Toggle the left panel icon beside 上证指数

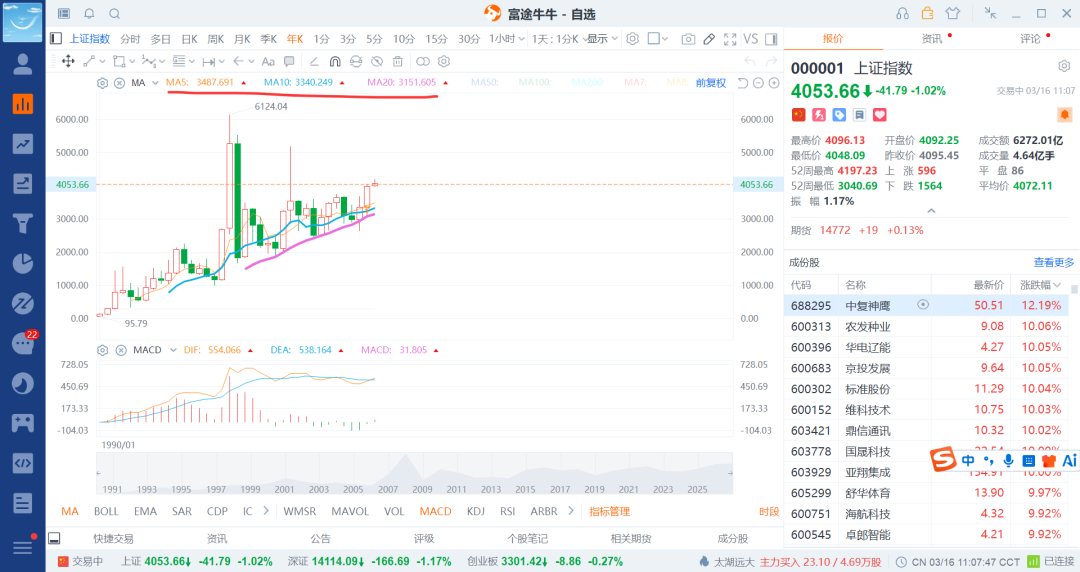[56, 39]
